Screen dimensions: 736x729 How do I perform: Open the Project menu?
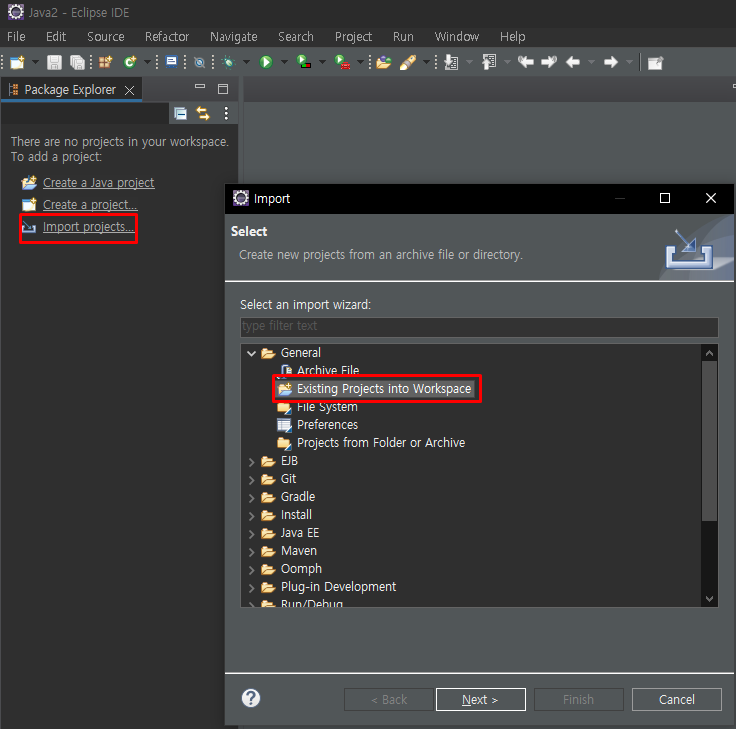coord(353,37)
